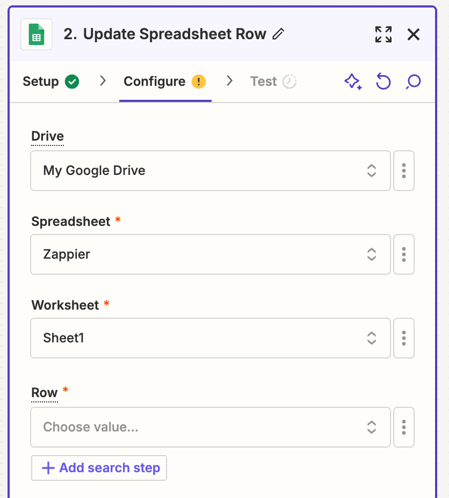Open three-dot menu beside Row field
This screenshot has height=498, width=449.
[404, 427]
